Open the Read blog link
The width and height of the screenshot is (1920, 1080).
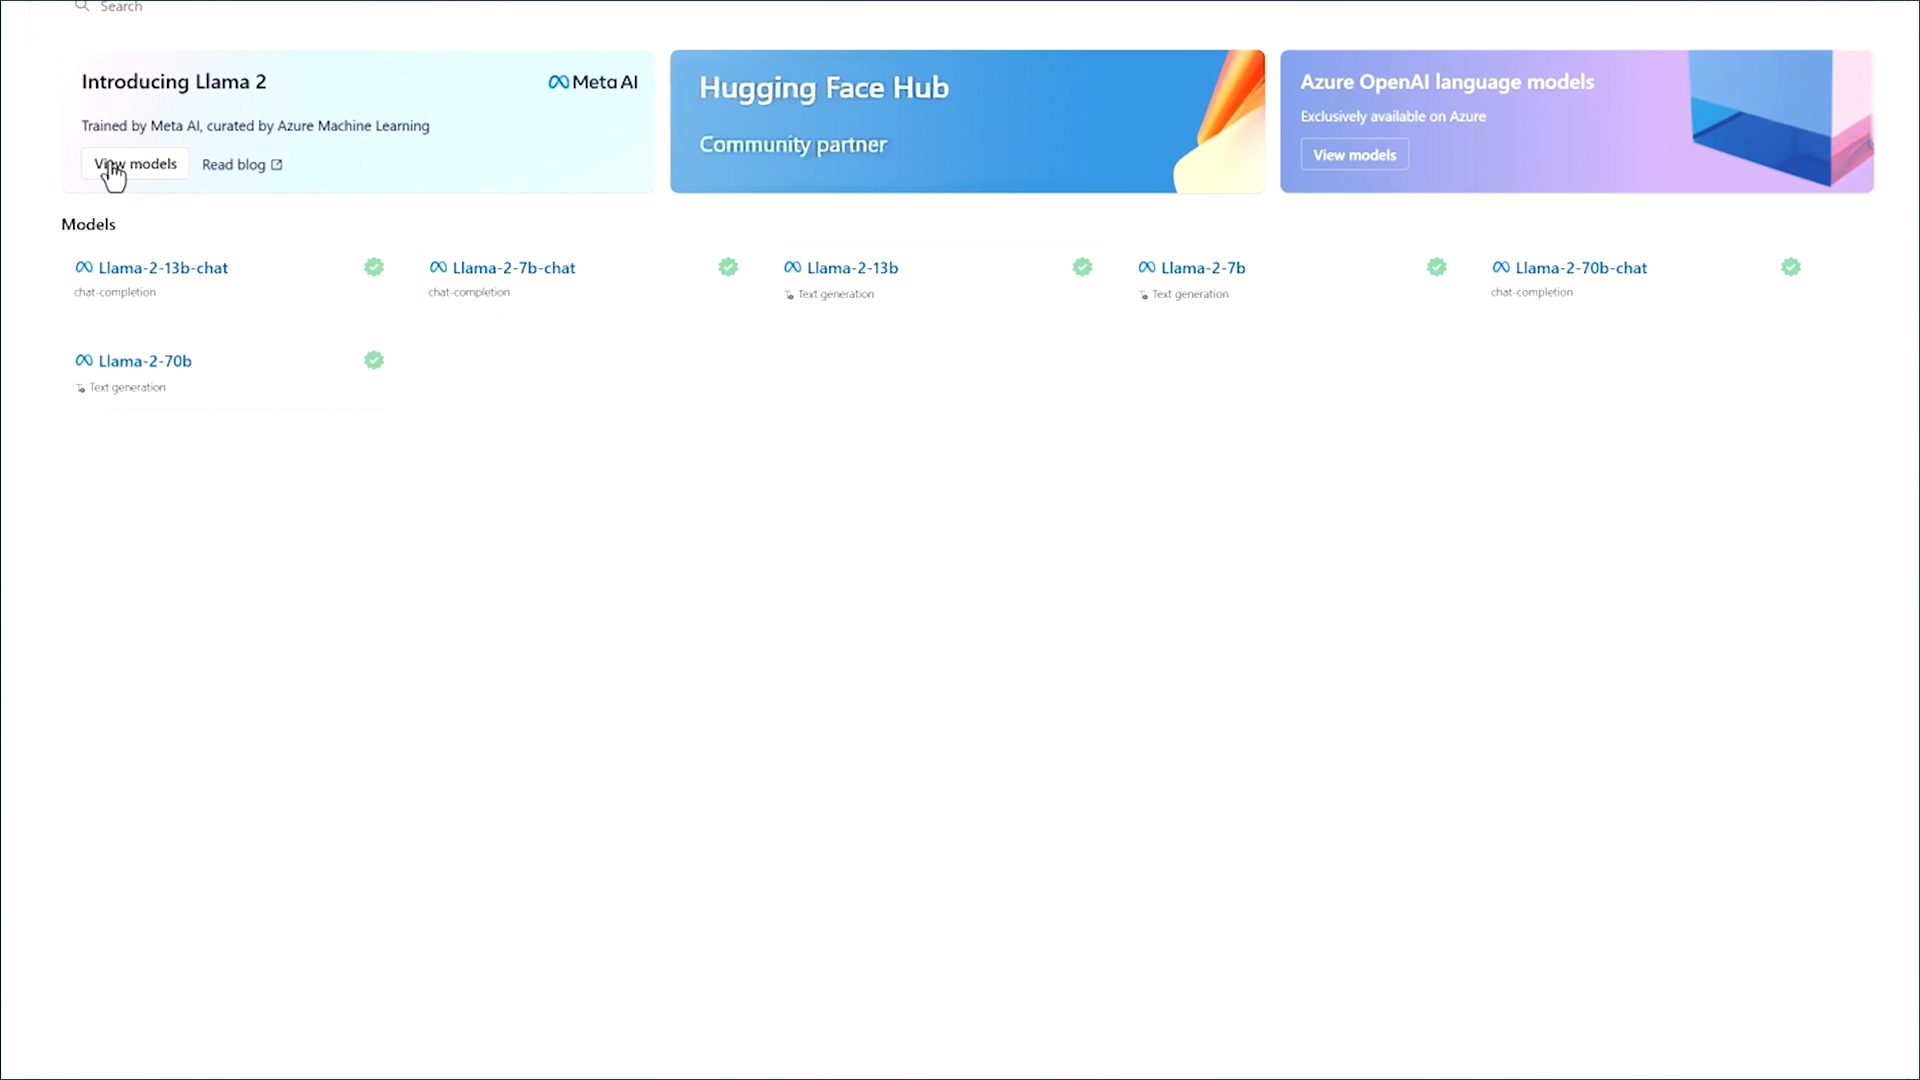coord(234,165)
